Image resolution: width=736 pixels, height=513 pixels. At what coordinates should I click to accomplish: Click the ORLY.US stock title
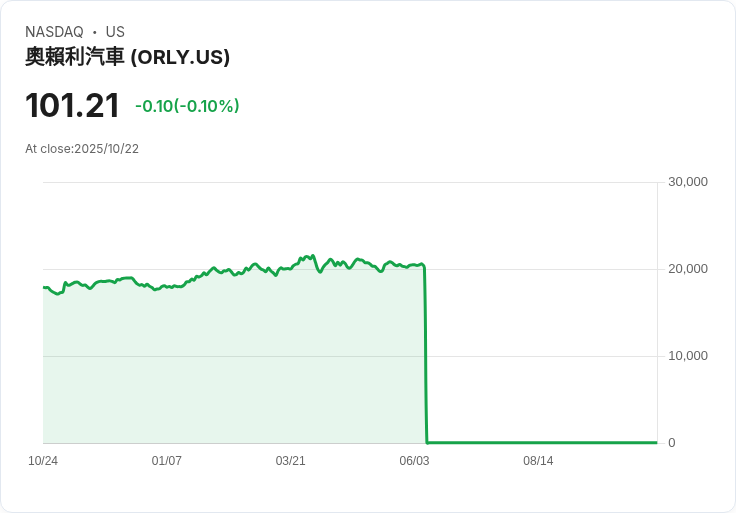point(127,57)
